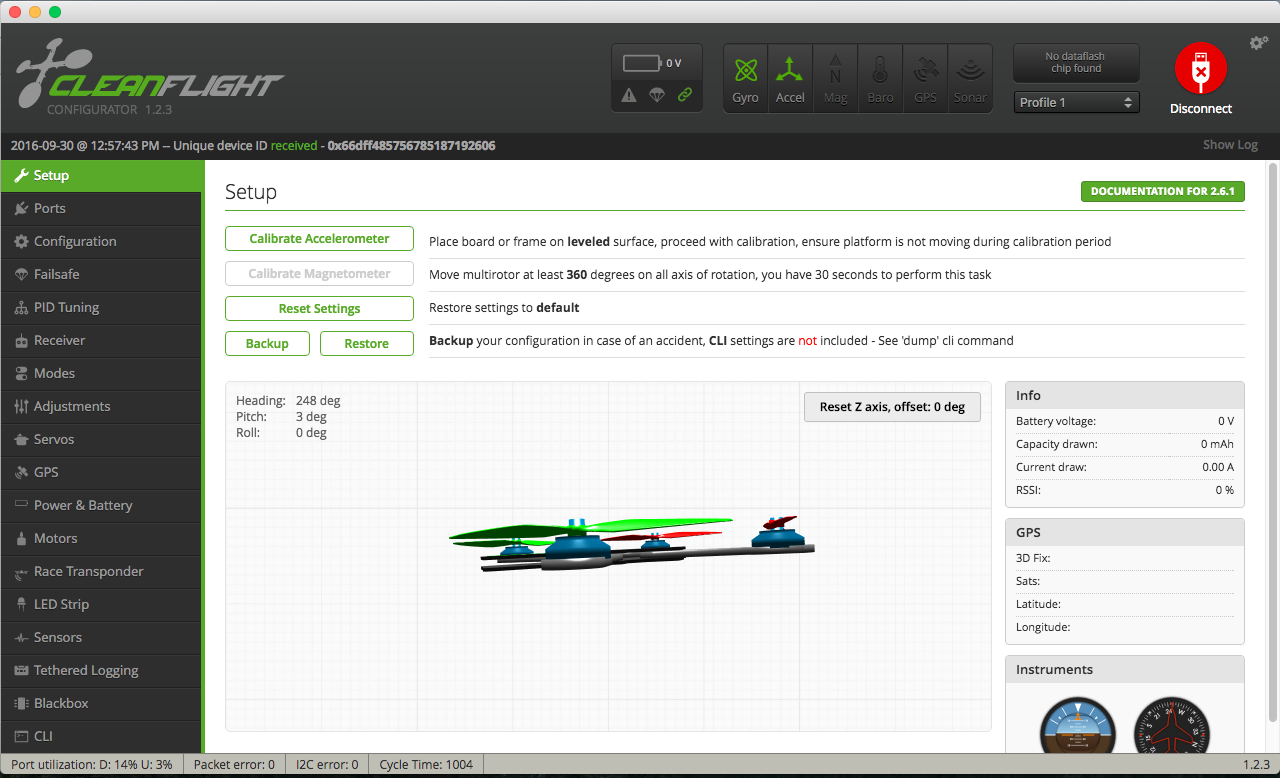The height and width of the screenshot is (778, 1280).
Task: Click the Baro sensor icon
Action: (x=880, y=77)
